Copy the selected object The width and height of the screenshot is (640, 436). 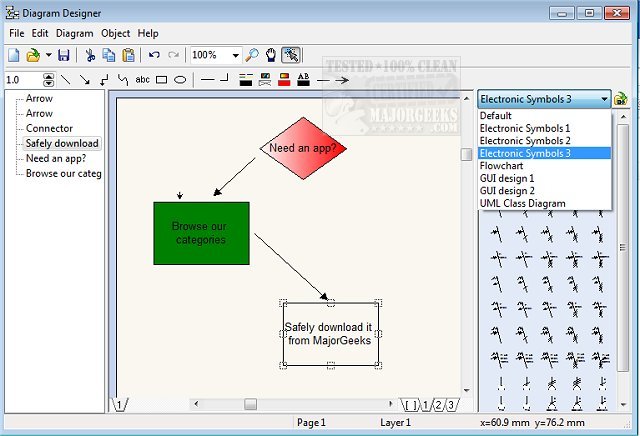[x=109, y=55]
